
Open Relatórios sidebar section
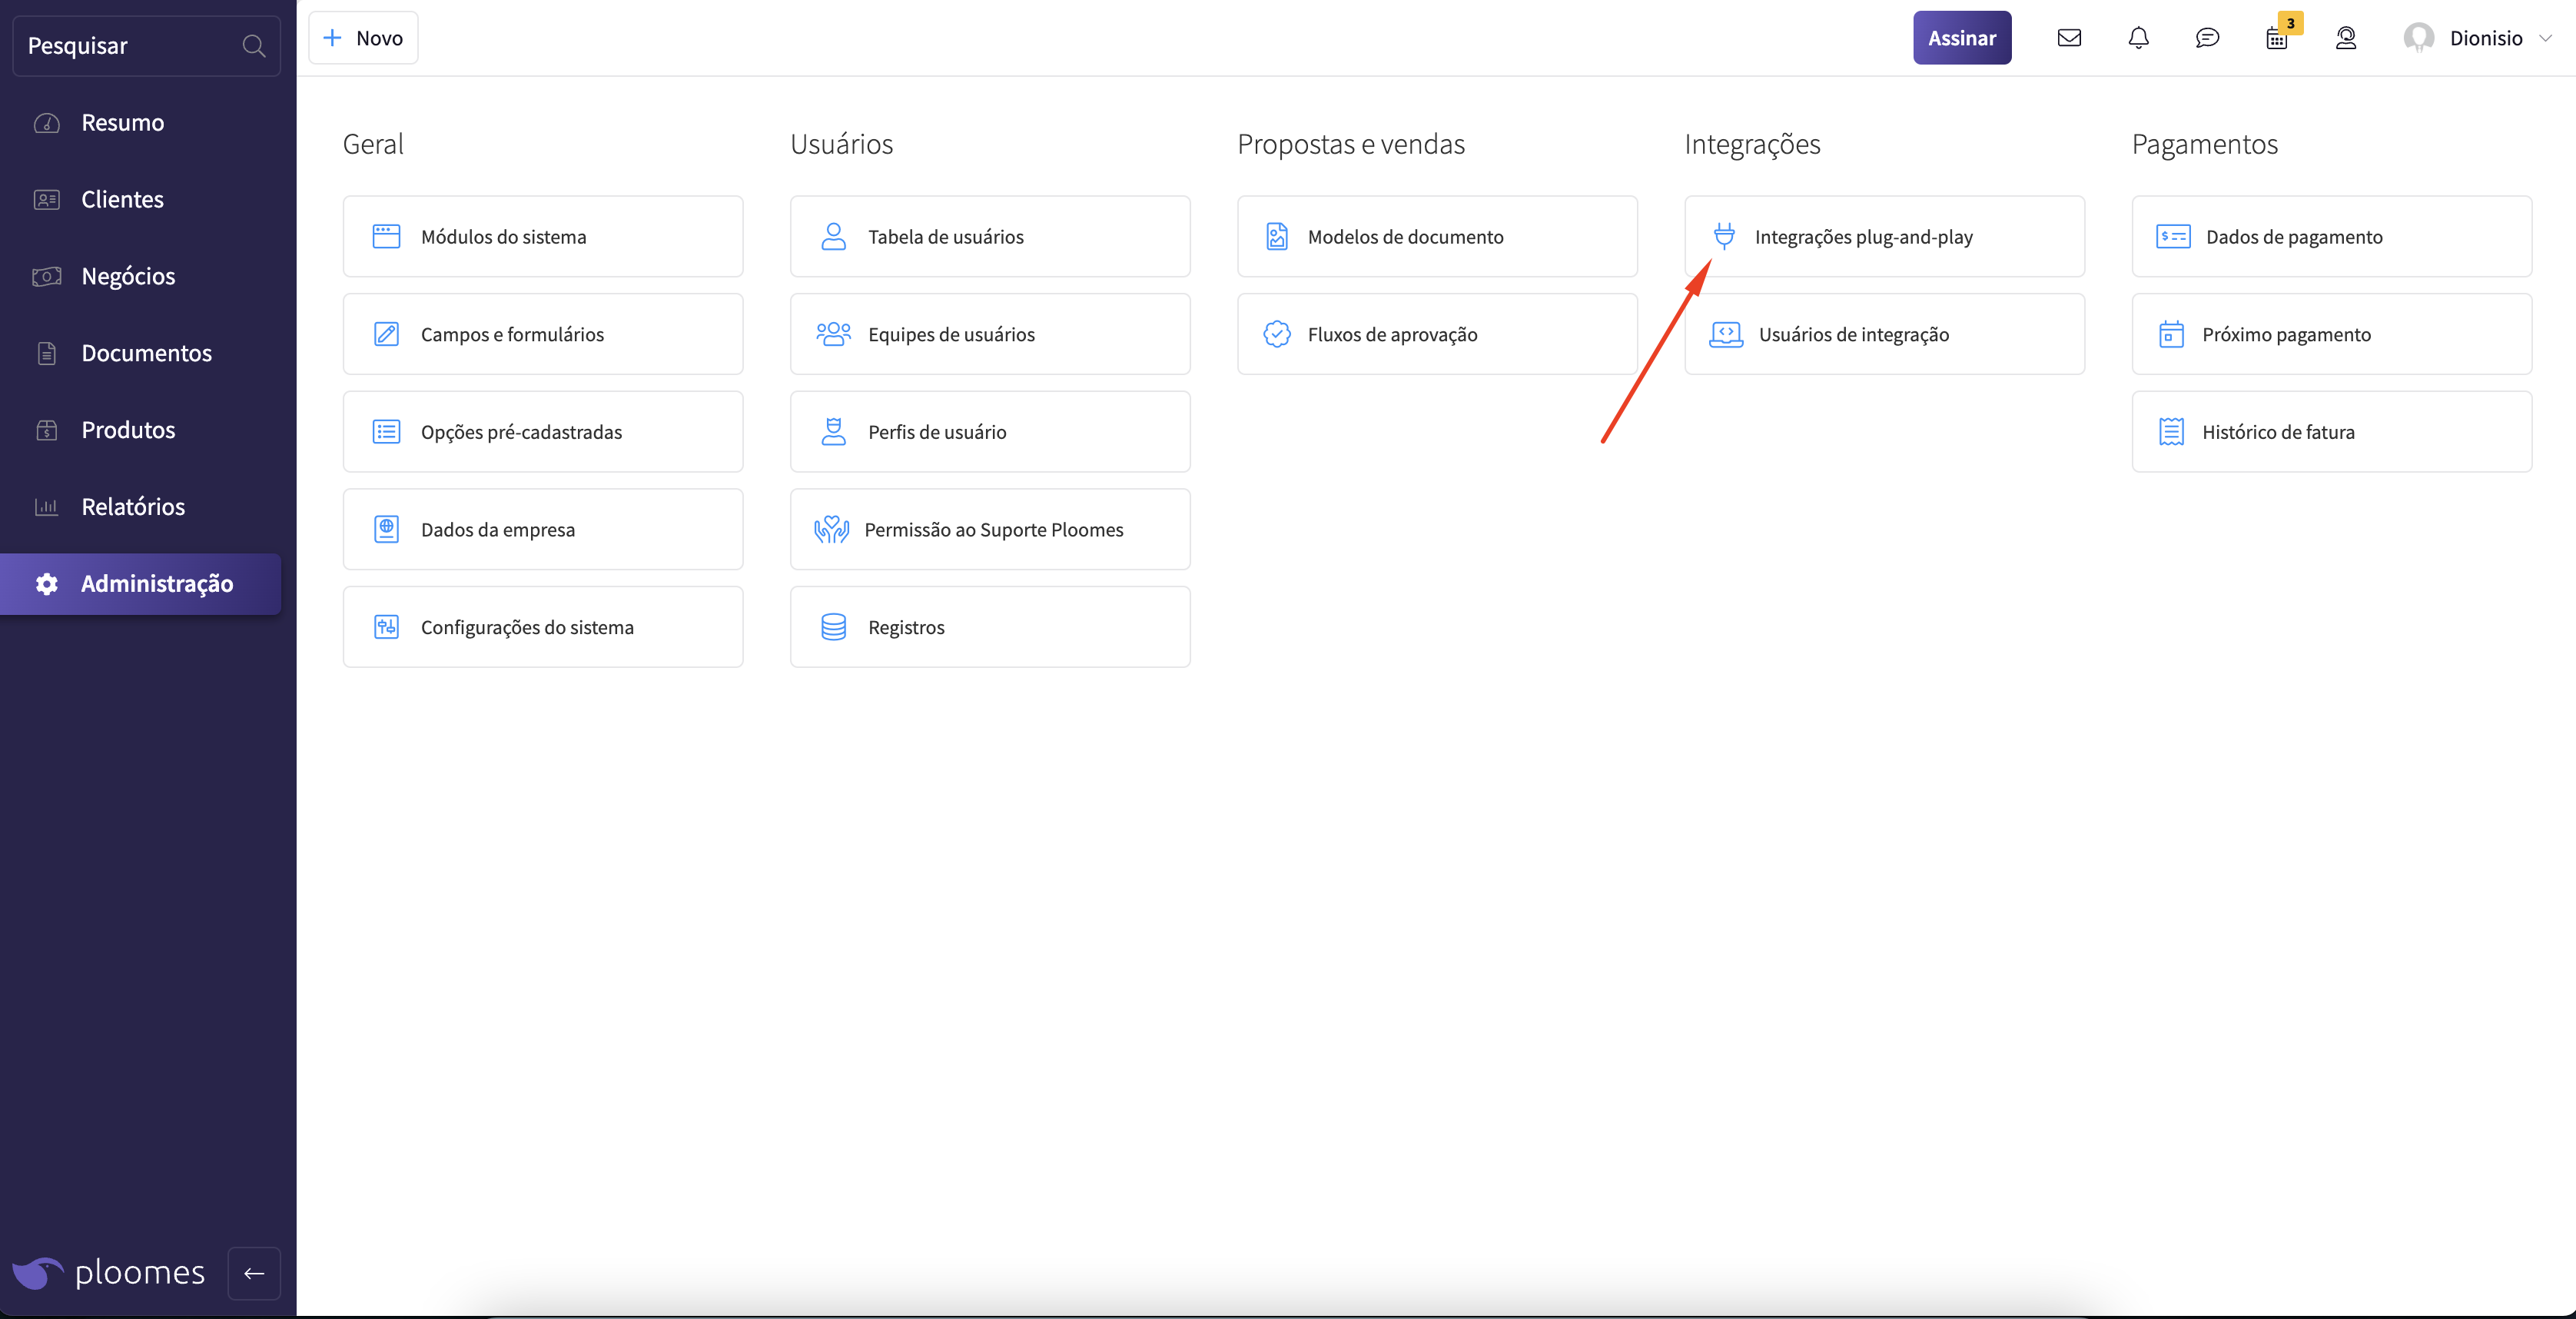tap(133, 506)
